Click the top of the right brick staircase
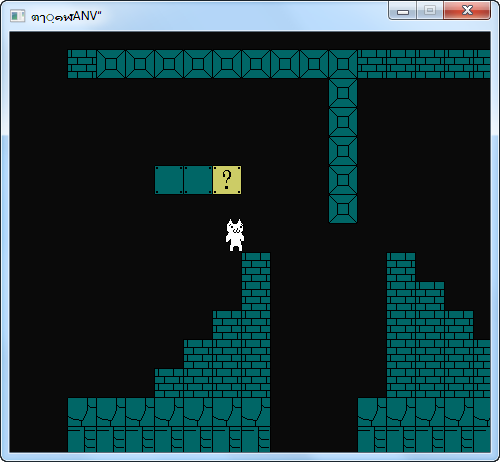This screenshot has width=500, height=462. click(x=401, y=267)
